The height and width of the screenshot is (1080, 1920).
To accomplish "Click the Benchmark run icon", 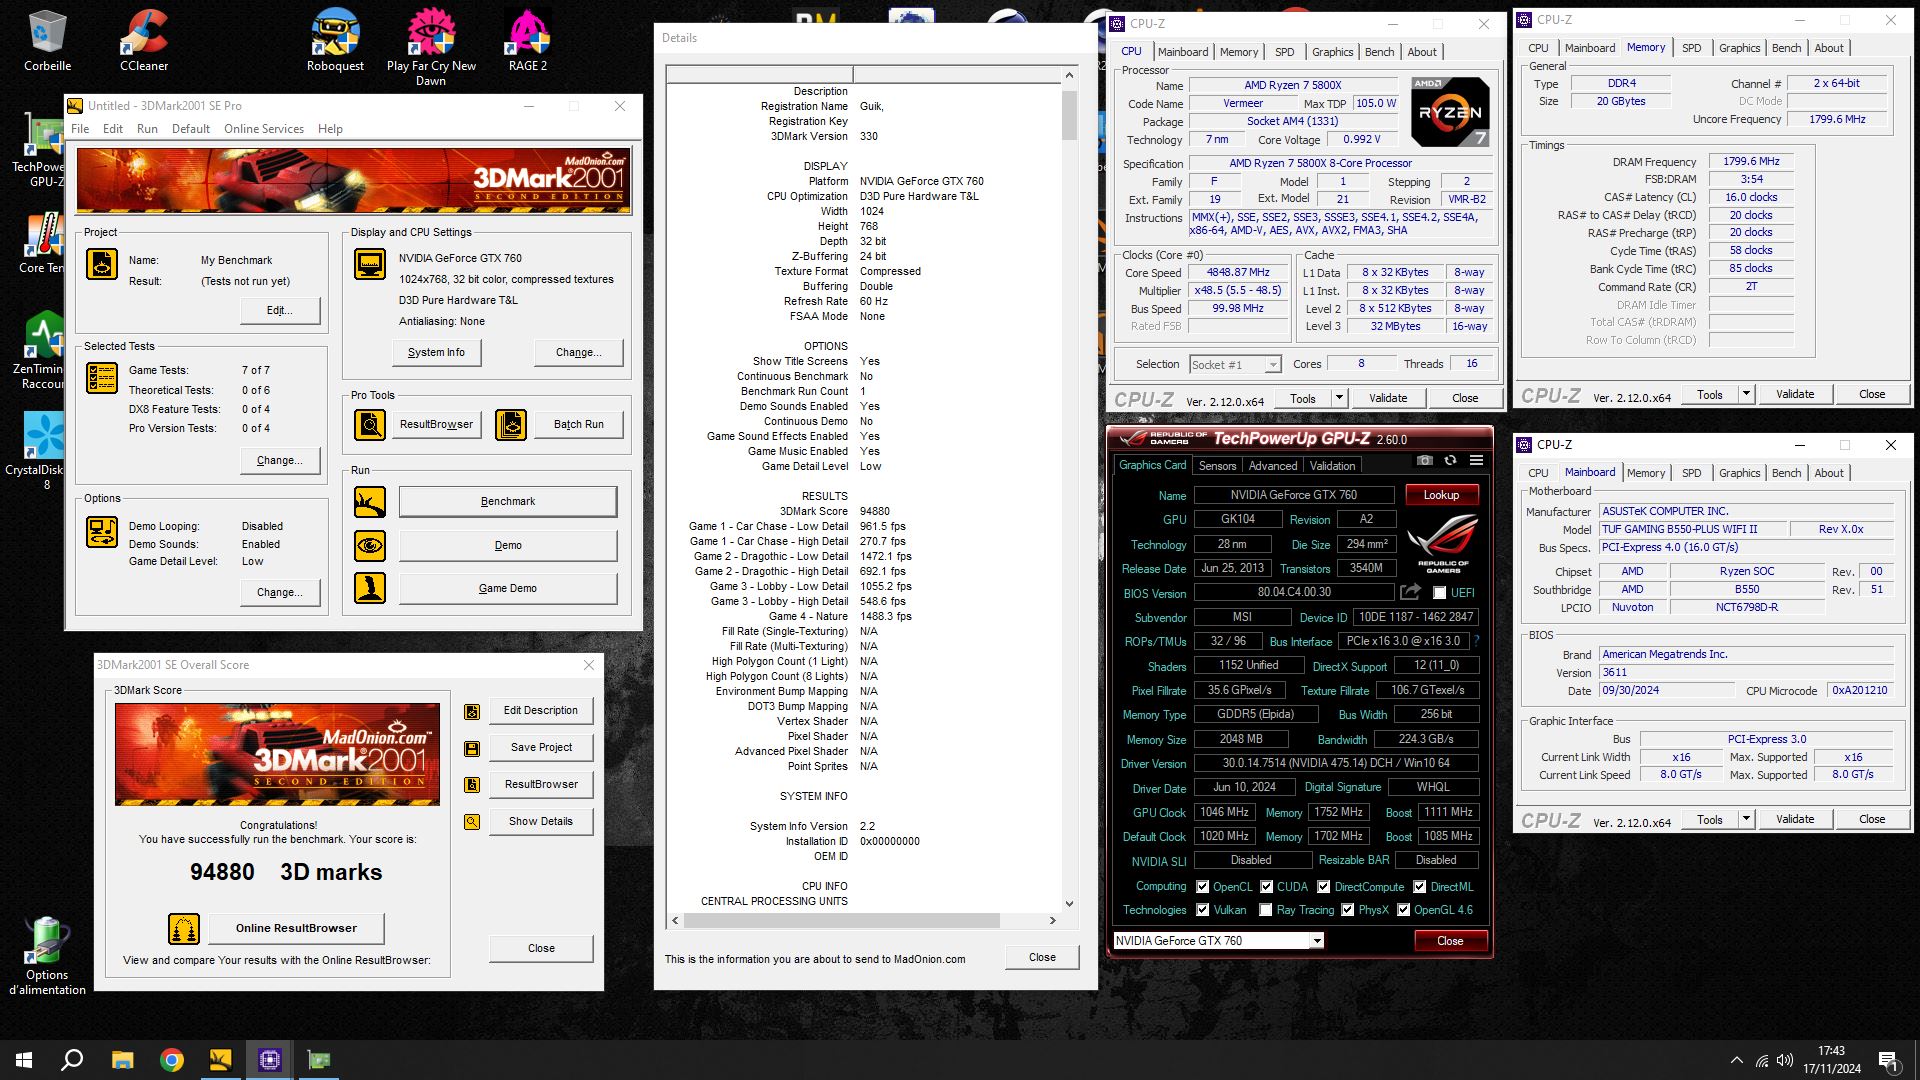I will tap(370, 502).
